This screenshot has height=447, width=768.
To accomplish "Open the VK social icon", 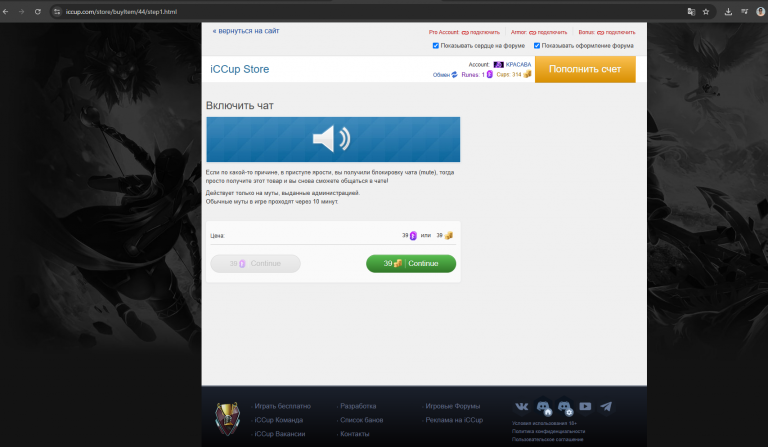I will (x=522, y=406).
